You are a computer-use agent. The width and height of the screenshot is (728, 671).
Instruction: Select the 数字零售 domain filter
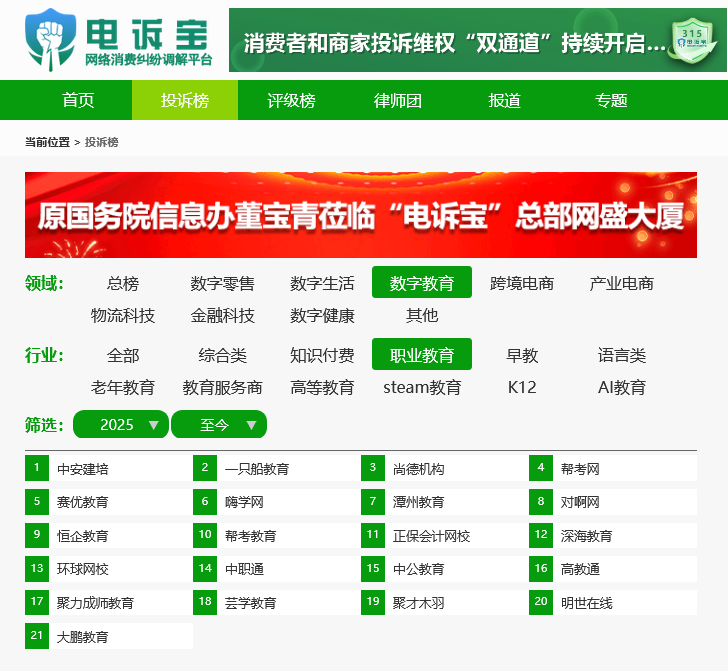(222, 283)
